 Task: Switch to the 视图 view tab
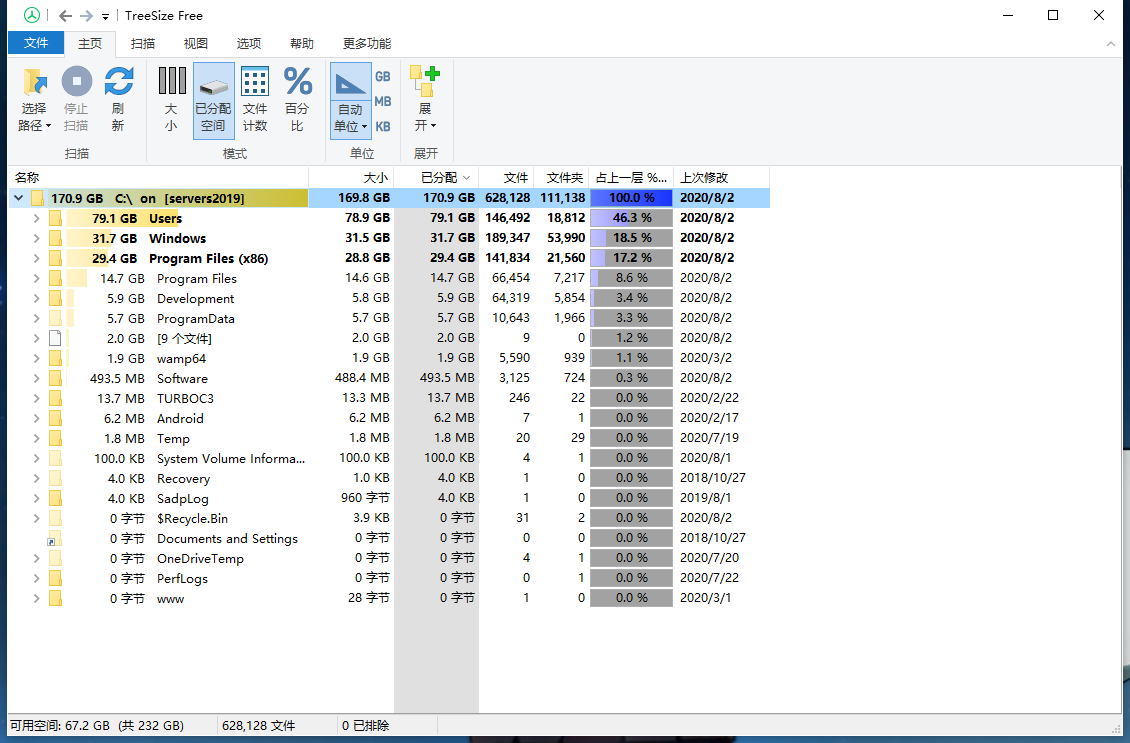click(x=195, y=43)
